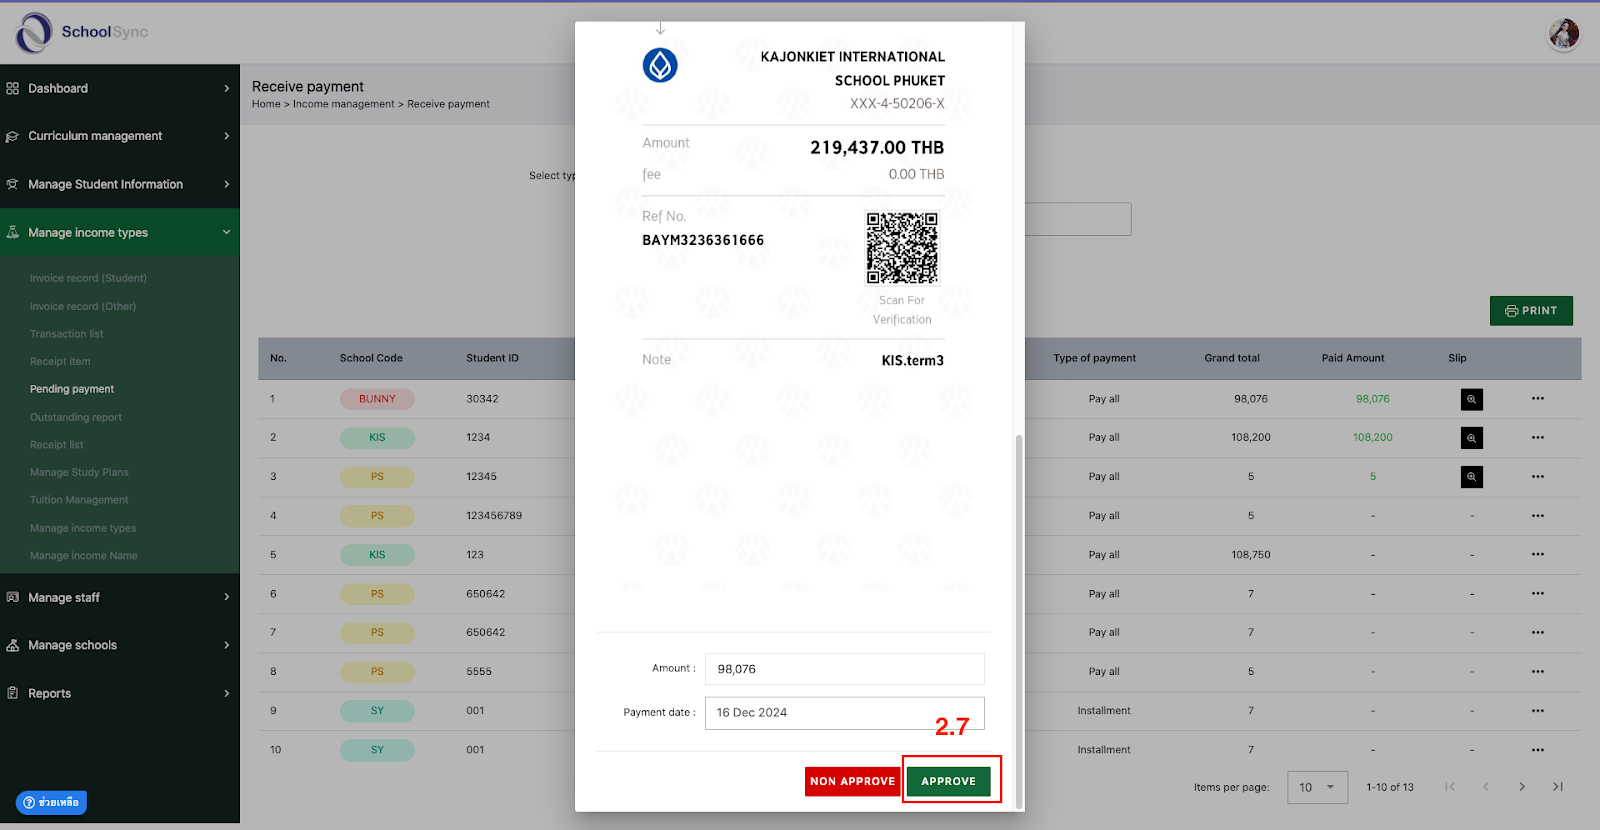The width and height of the screenshot is (1600, 830).
Task: Expand Reports chevron
Action: 227,693
